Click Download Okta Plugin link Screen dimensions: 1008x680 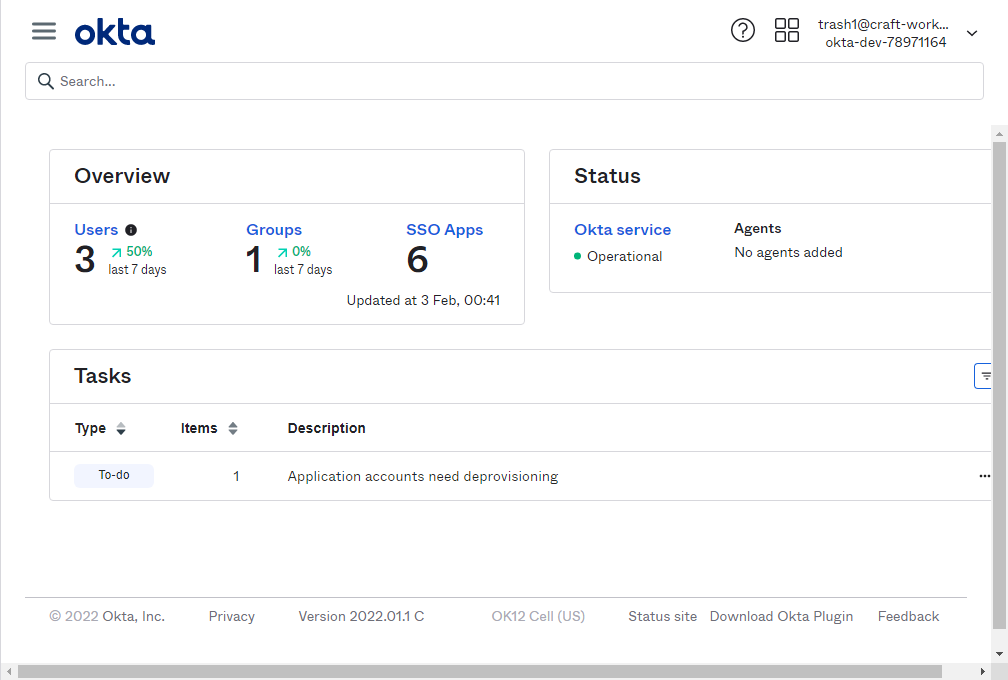click(x=781, y=616)
